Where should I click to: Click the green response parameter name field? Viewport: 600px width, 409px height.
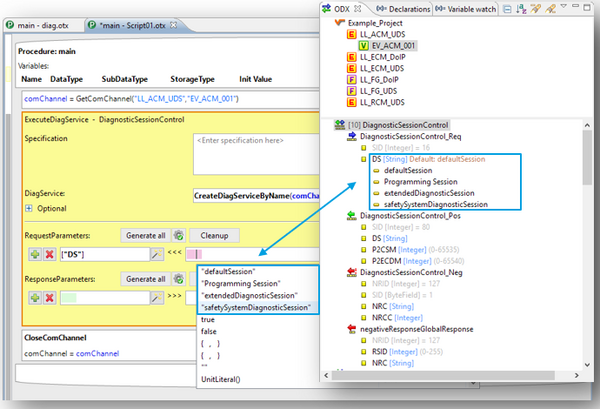pyautogui.click(x=104, y=298)
